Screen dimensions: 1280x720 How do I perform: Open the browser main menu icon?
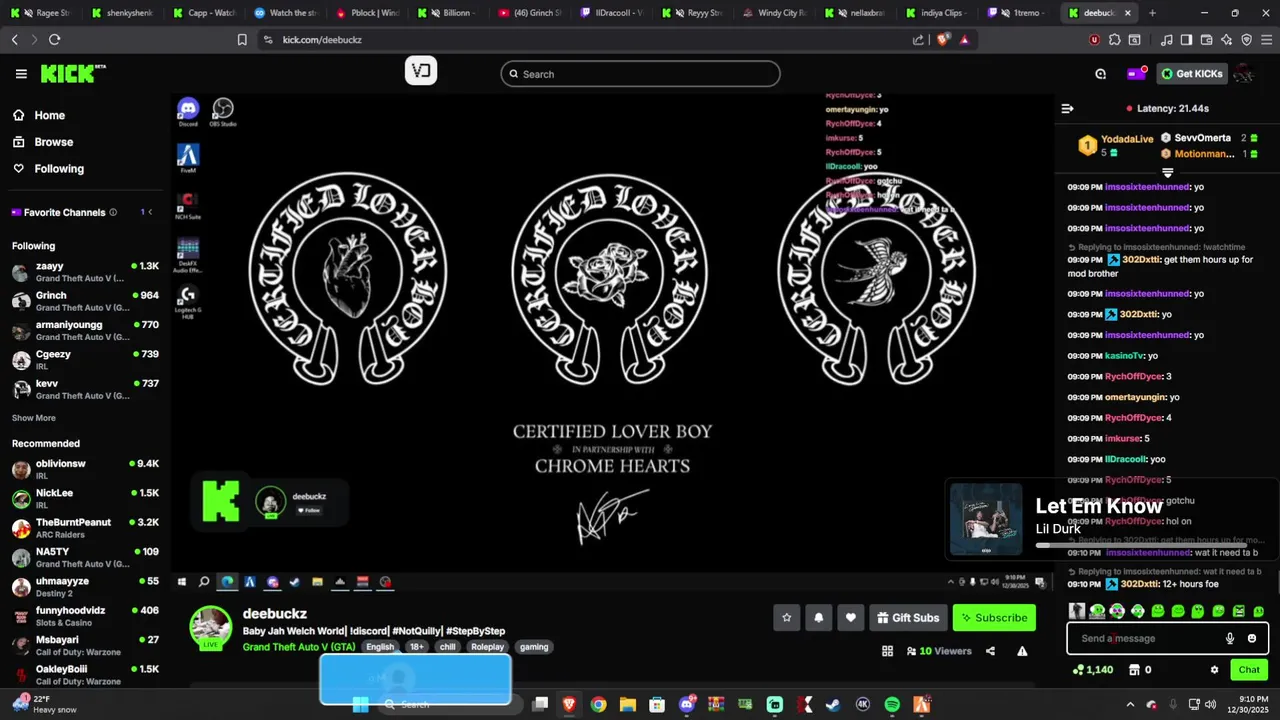click(1266, 39)
